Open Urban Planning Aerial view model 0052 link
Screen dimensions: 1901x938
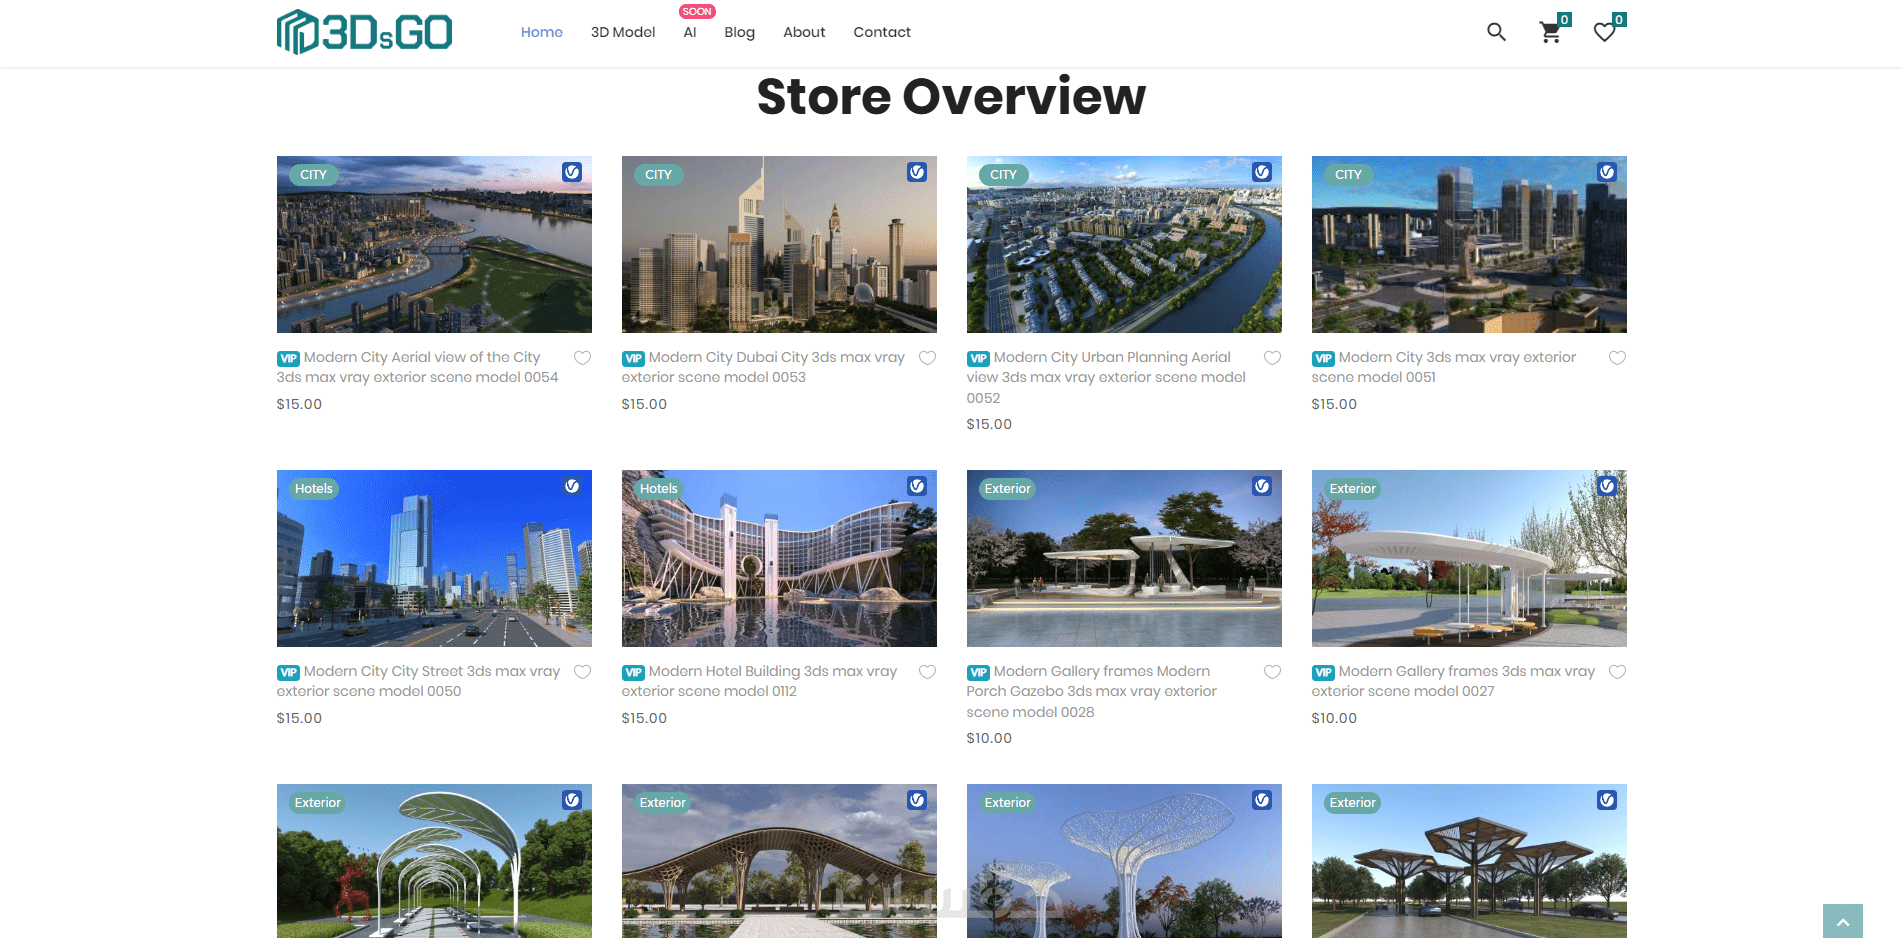pyautogui.click(x=1106, y=377)
